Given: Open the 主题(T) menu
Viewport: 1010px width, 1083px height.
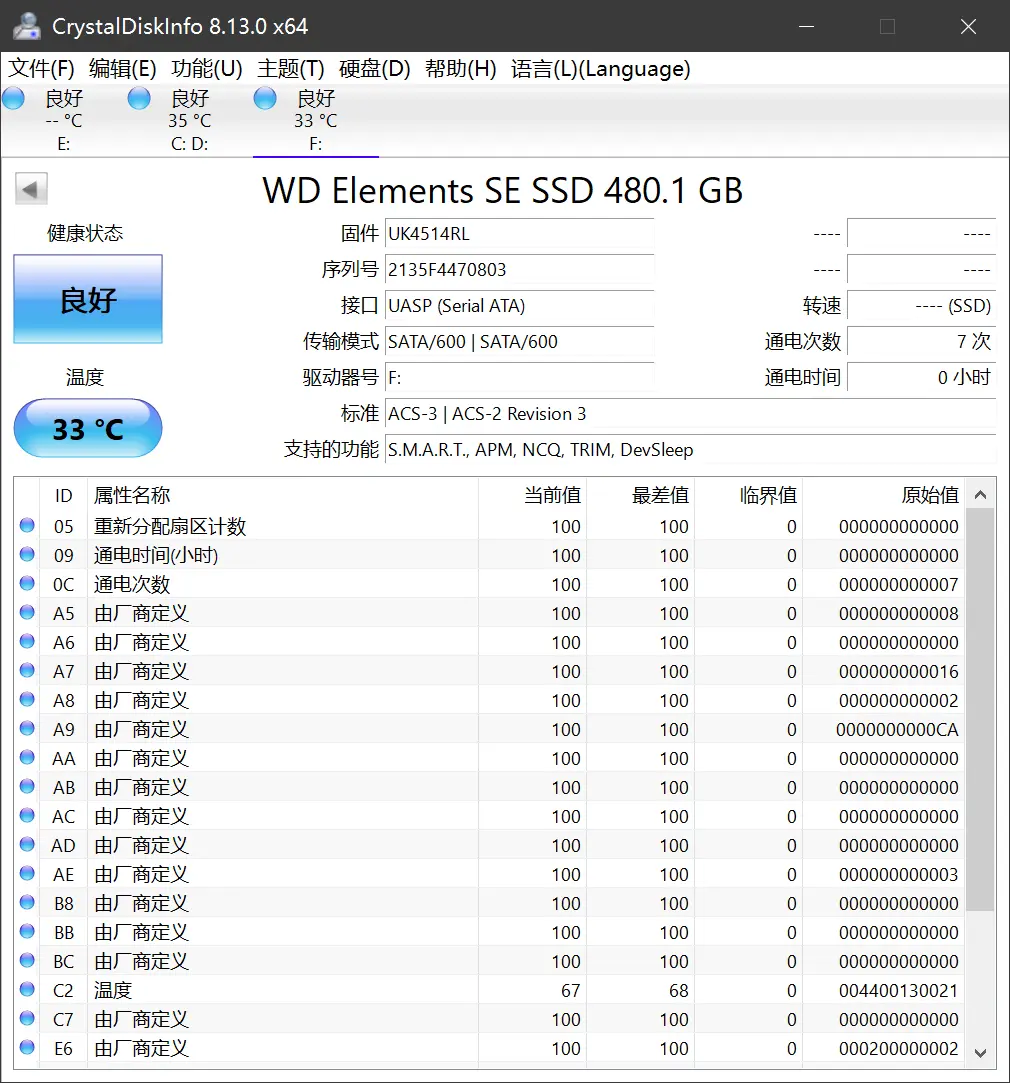Looking at the screenshot, I should click(291, 69).
